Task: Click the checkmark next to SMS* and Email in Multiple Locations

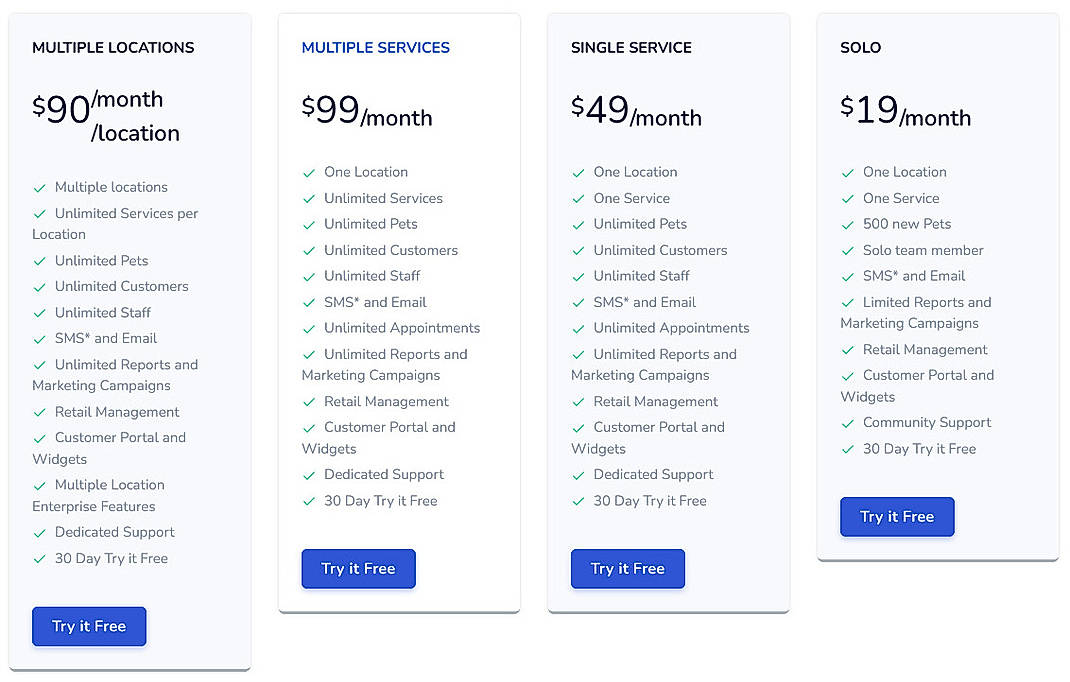Action: (x=39, y=338)
